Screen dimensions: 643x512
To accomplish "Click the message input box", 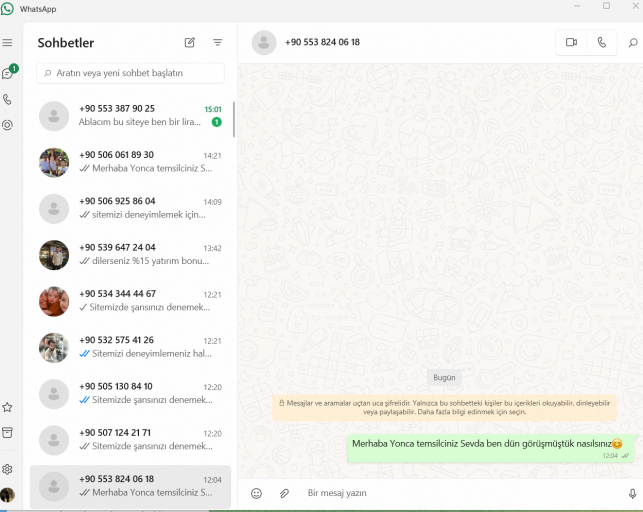I will point(463,493).
